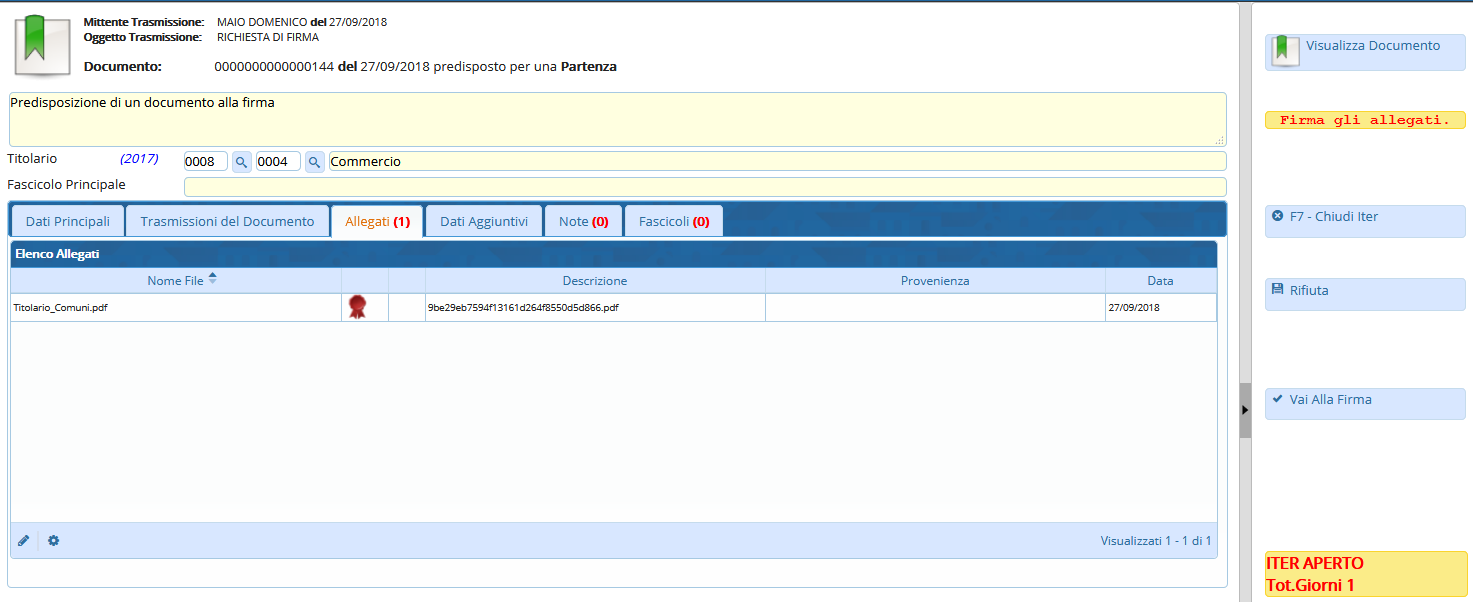Click the first Titolario magnifier search icon
Screen dimensions: 1473x602
[x=242, y=162]
